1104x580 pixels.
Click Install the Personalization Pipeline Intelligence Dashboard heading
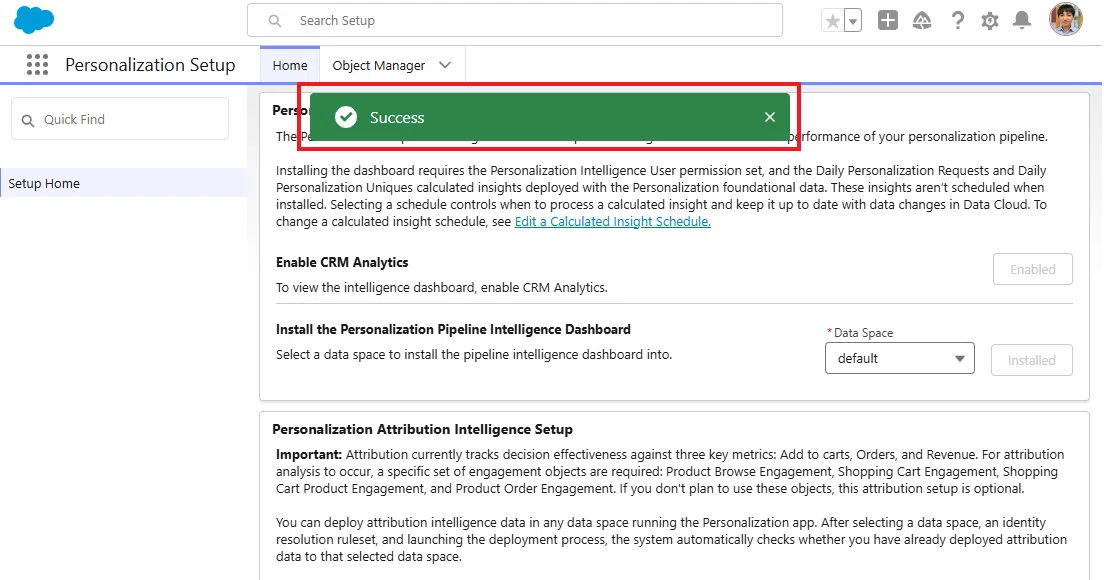click(x=453, y=329)
